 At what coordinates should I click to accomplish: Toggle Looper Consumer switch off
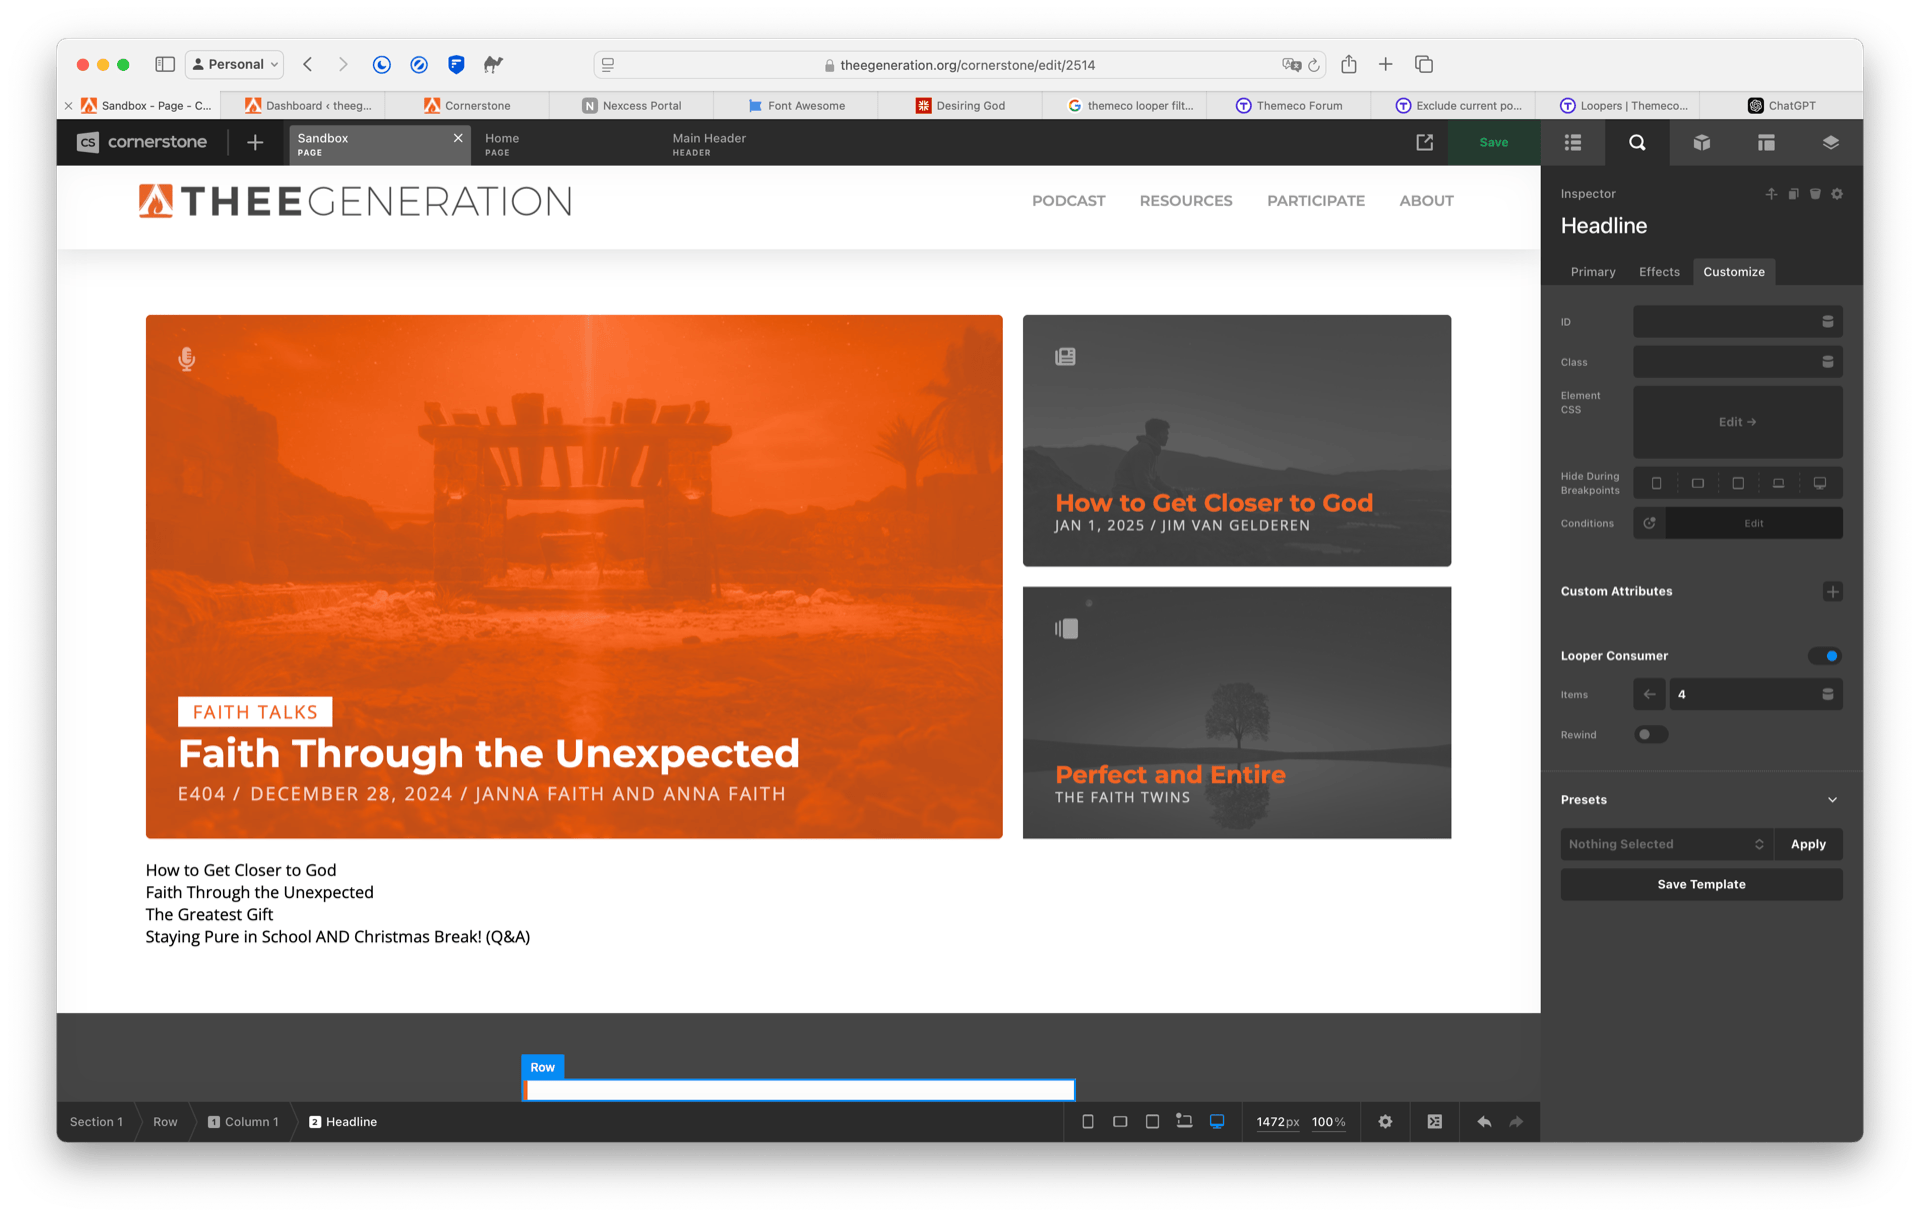point(1825,656)
